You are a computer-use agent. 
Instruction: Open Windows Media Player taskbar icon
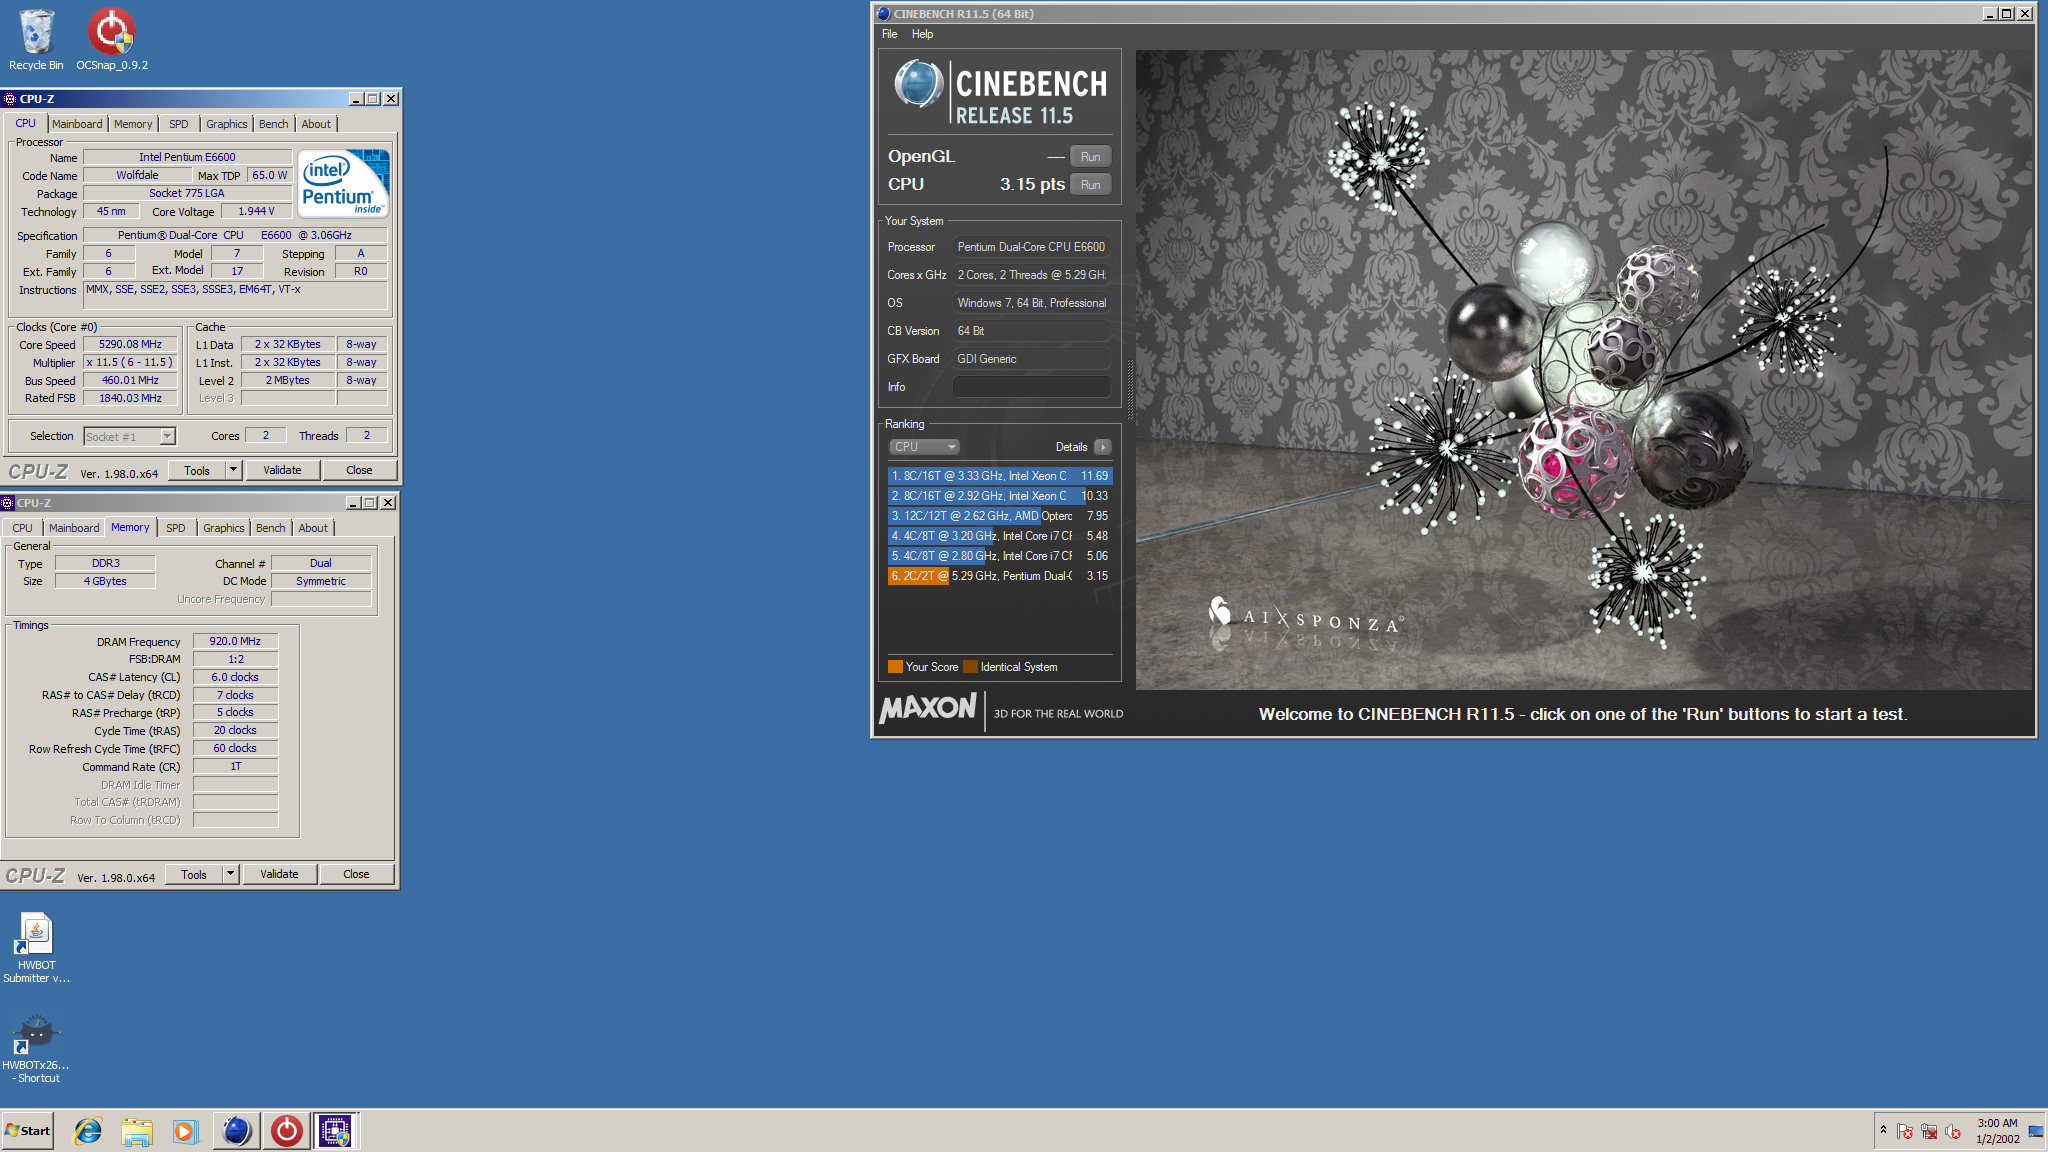click(x=185, y=1131)
